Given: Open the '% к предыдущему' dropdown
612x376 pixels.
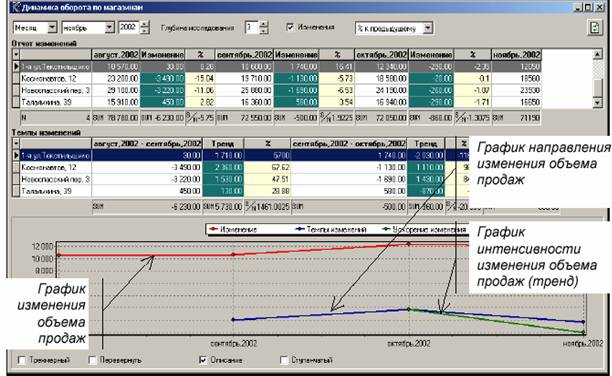Looking at the screenshot, I should pos(428,28).
